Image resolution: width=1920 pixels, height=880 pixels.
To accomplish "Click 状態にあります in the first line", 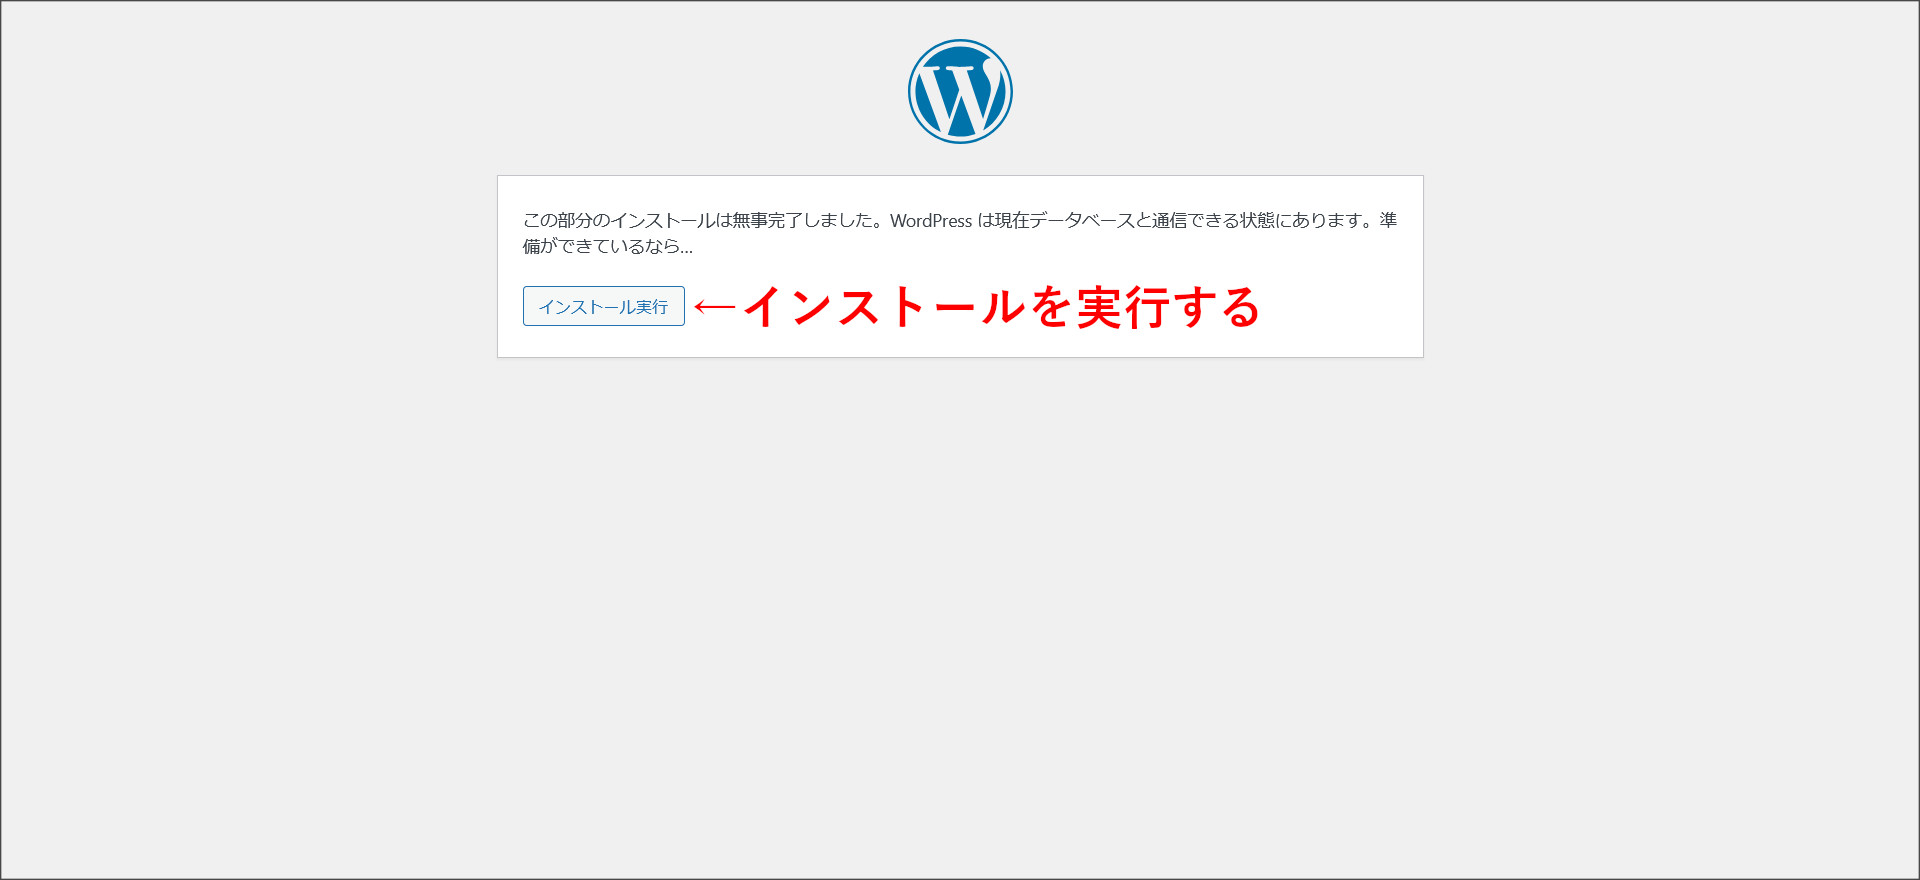I will pyautogui.click(x=1299, y=221).
